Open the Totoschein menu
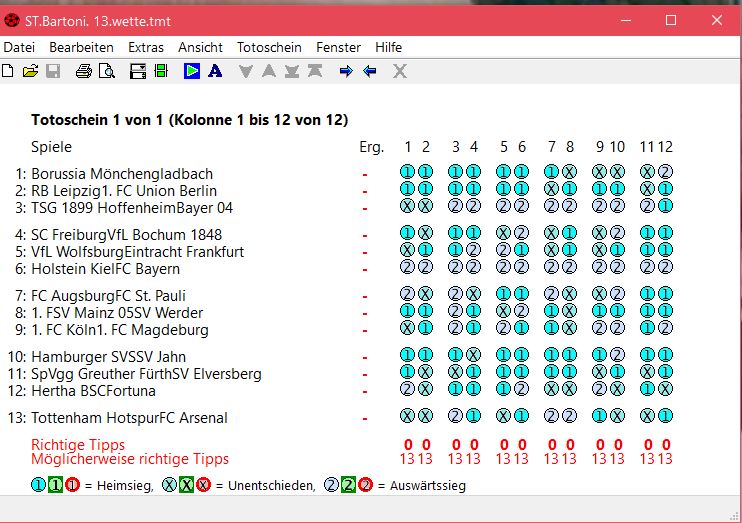 [x=269, y=47]
